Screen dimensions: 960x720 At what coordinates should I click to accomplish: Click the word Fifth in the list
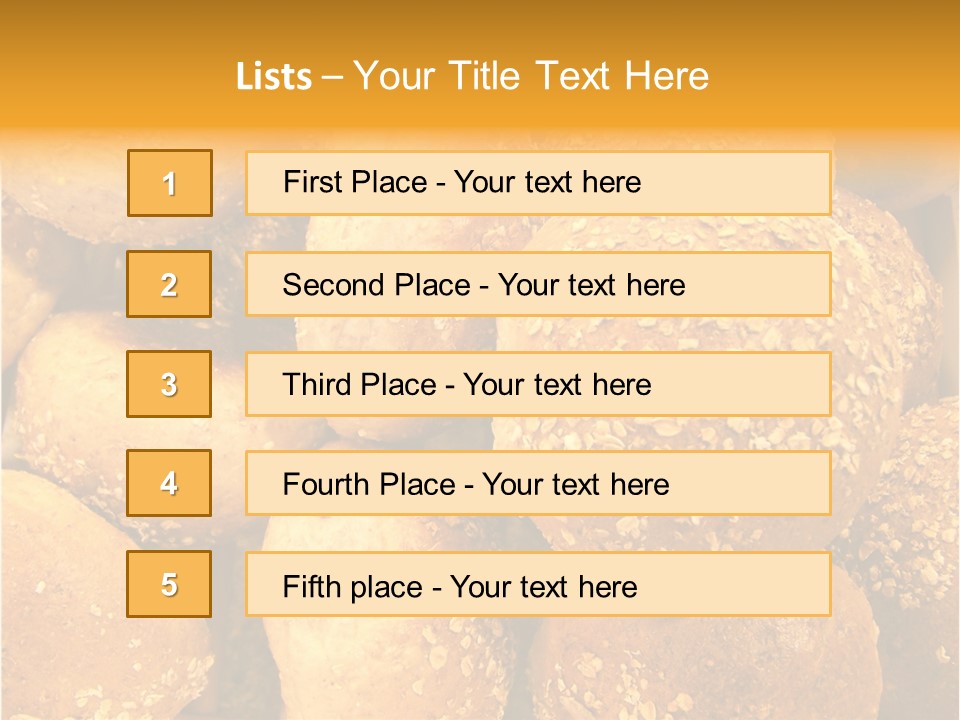pos(312,586)
